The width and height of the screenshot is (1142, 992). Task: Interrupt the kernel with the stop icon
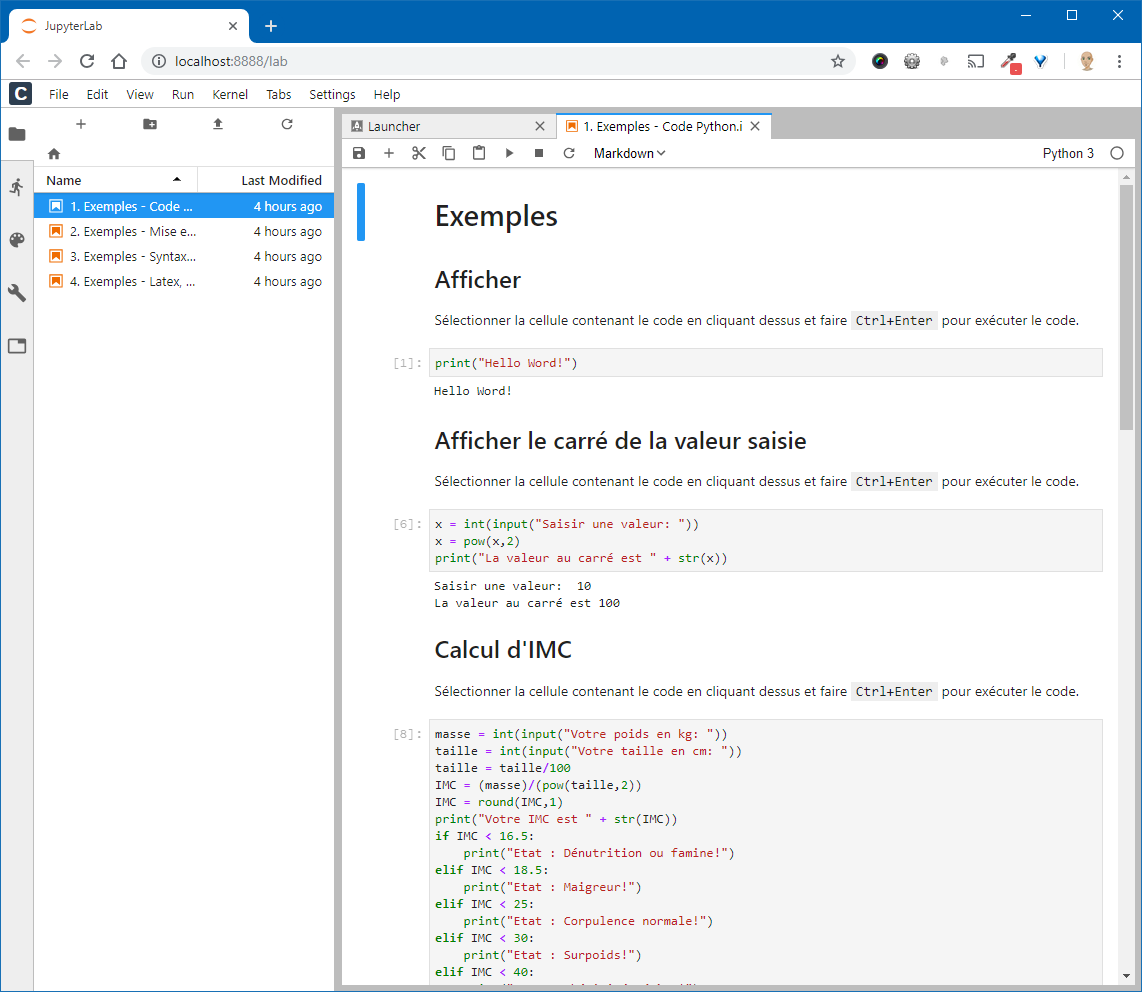[539, 153]
